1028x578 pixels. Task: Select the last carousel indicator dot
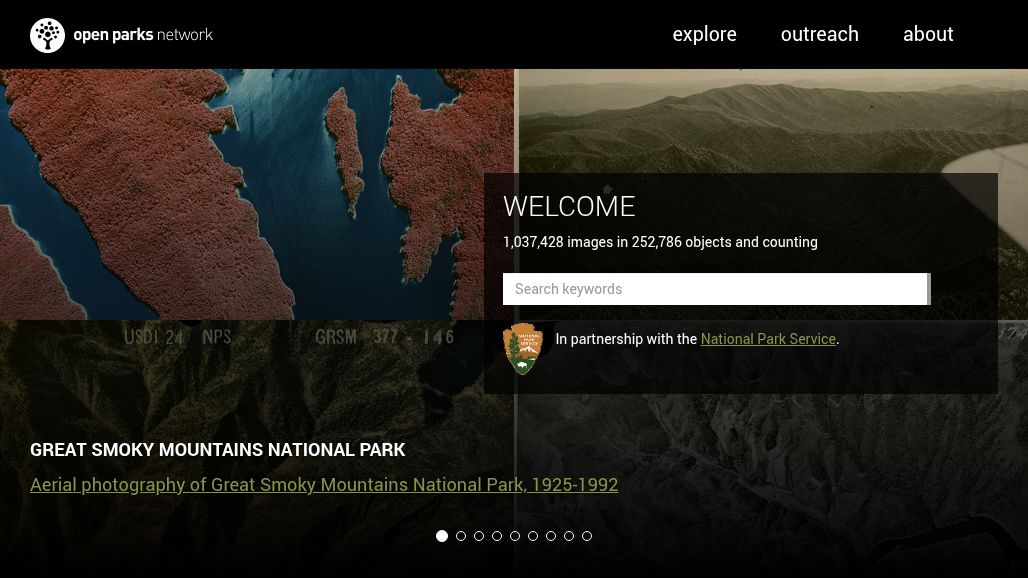point(587,536)
